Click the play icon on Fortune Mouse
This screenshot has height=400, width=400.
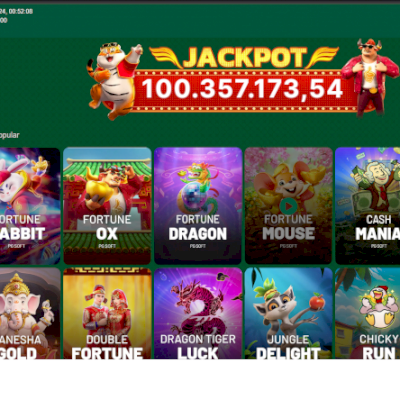point(288,207)
